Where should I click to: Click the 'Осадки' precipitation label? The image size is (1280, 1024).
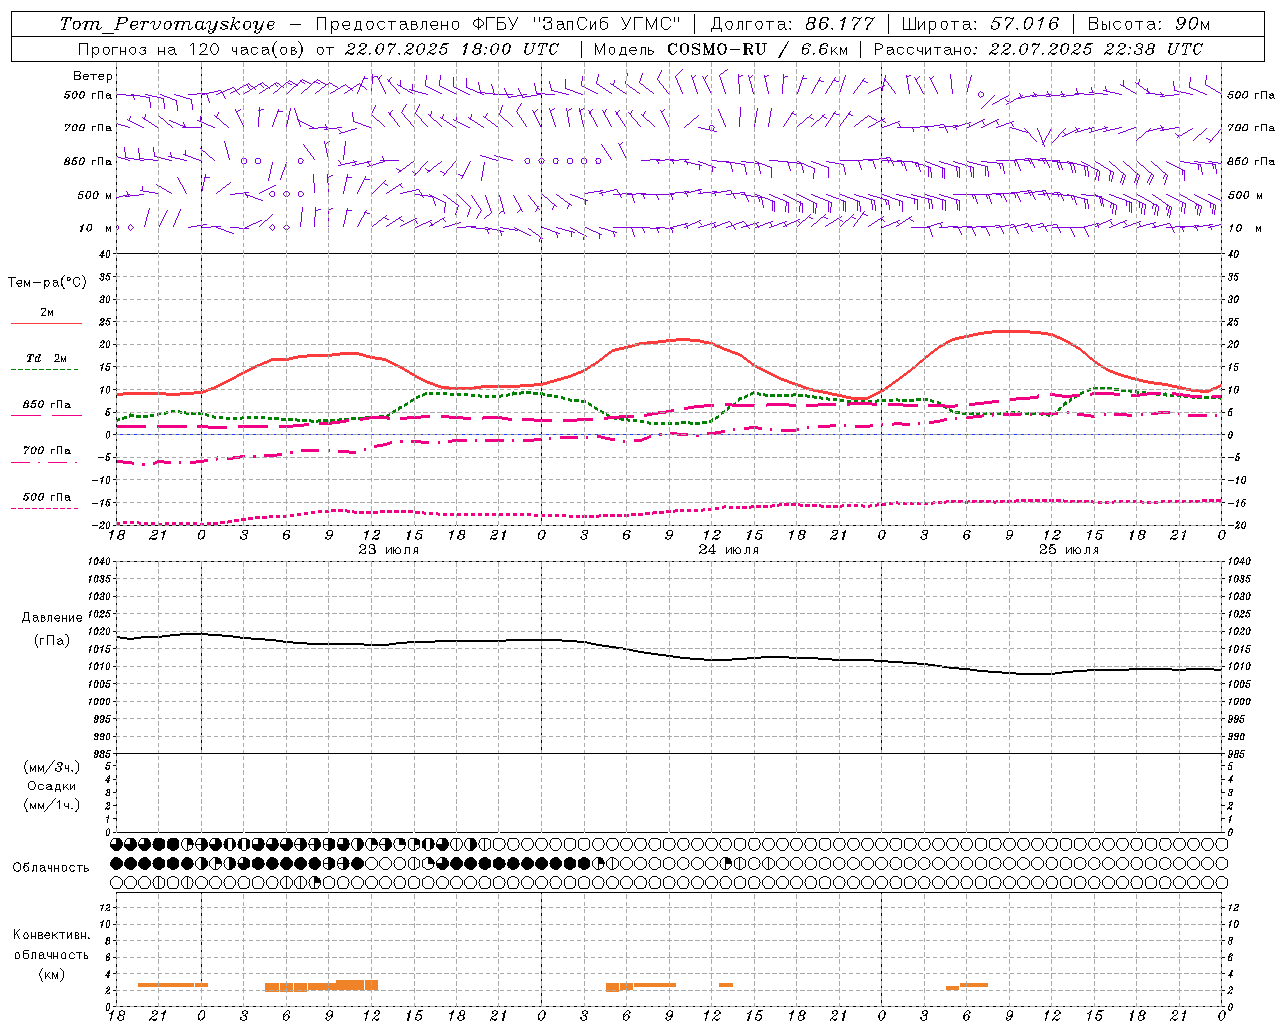coord(52,786)
